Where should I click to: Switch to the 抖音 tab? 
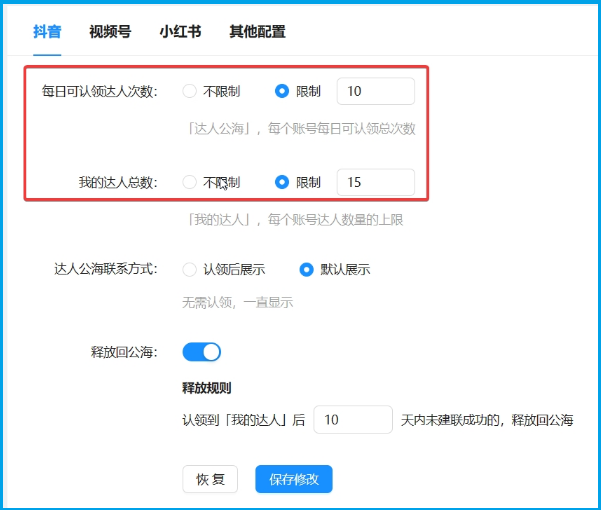(47, 31)
